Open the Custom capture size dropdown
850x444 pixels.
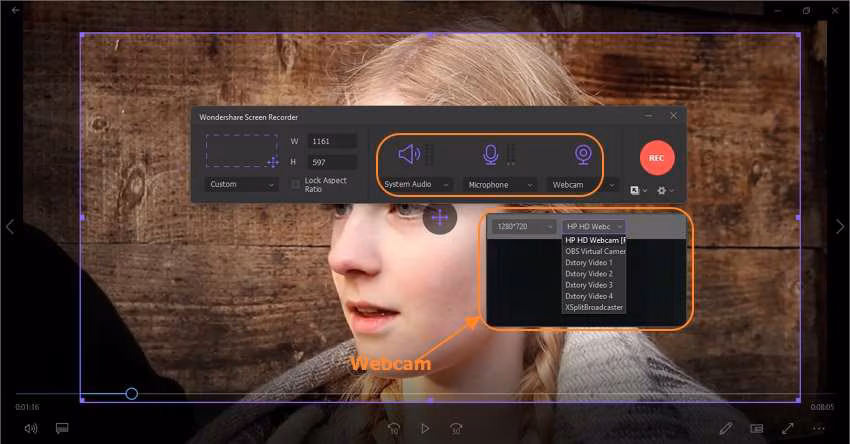click(241, 184)
